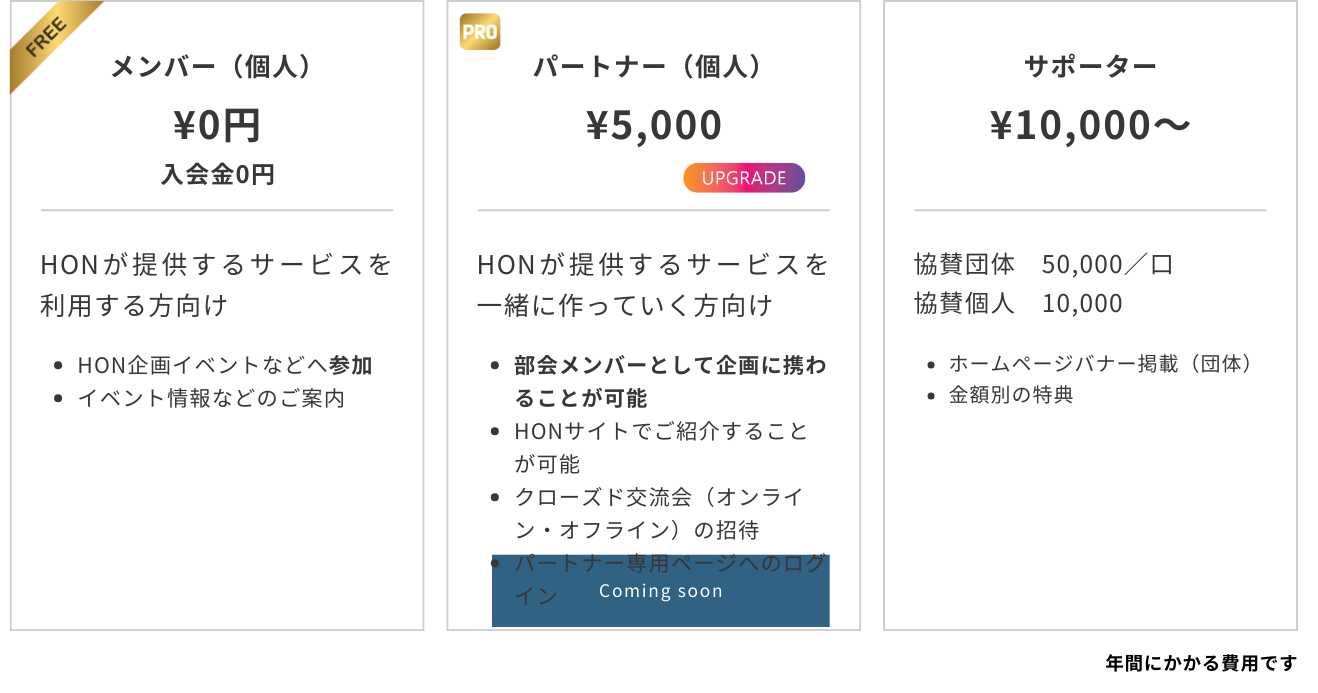Click the ¥10,000〜 price text
Screen dimensions: 1318x693
tap(1090, 125)
